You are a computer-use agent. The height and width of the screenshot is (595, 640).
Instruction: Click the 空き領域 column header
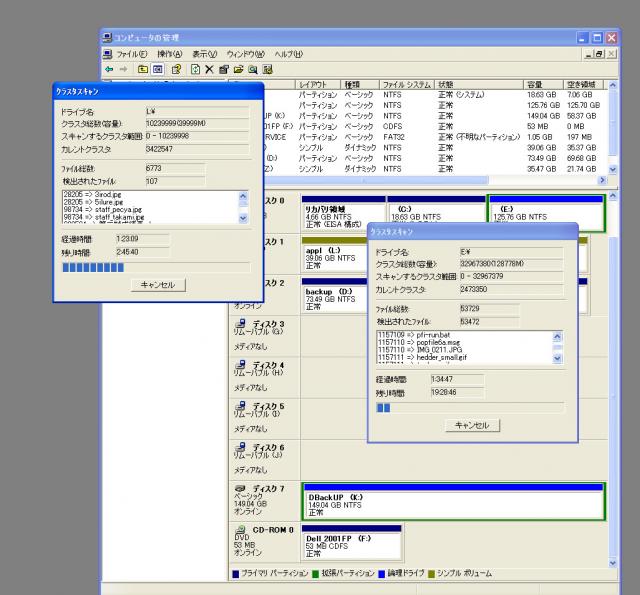click(x=581, y=85)
